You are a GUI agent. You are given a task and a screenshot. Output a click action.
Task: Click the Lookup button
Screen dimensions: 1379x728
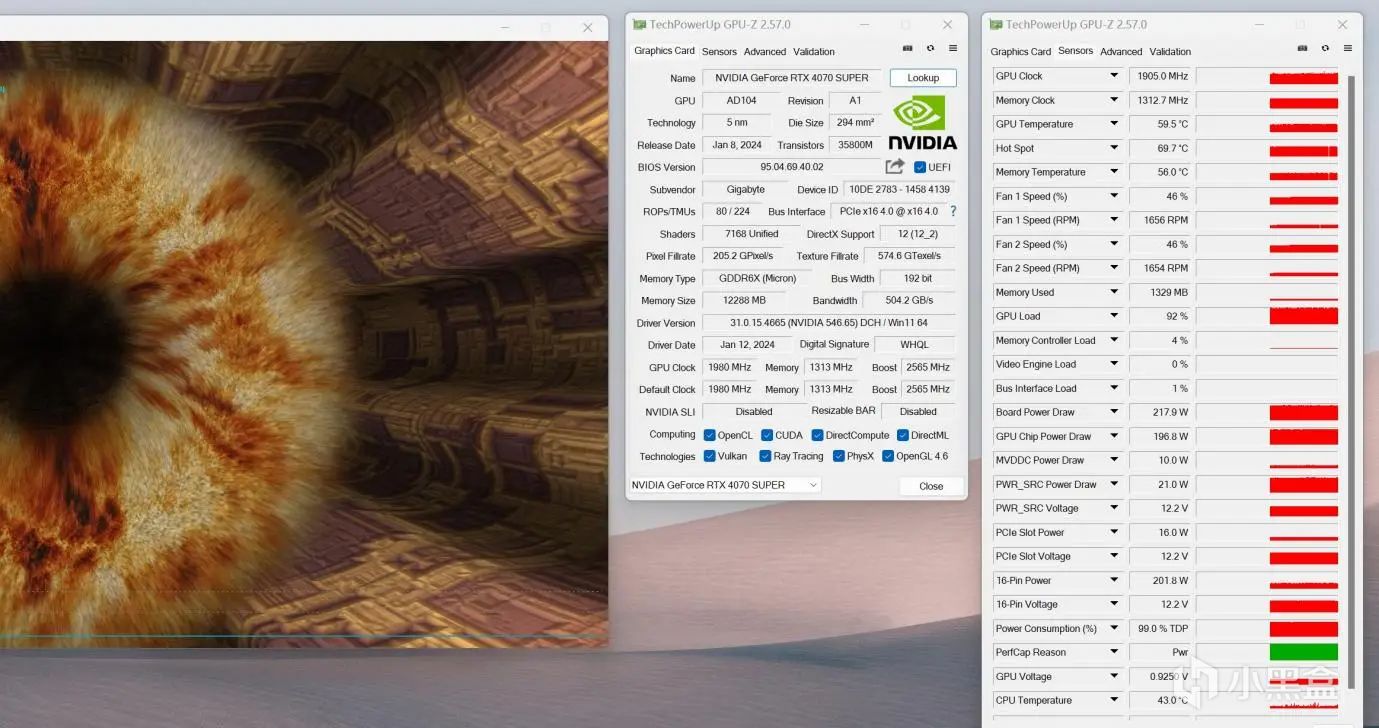pos(923,78)
